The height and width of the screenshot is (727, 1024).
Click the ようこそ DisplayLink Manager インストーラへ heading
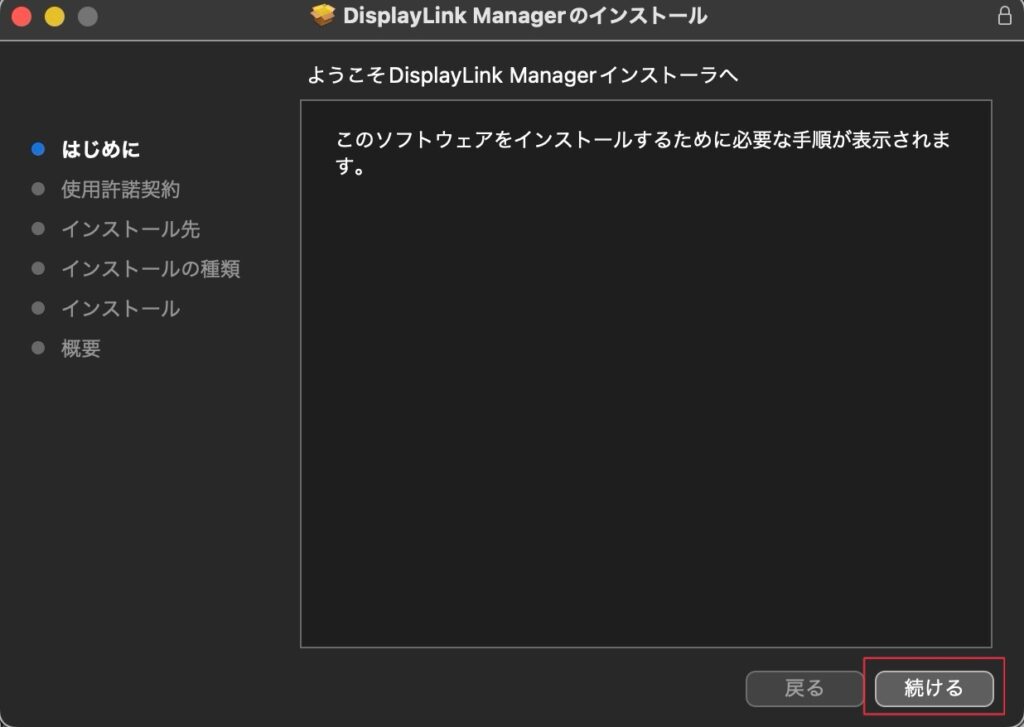coord(522,75)
